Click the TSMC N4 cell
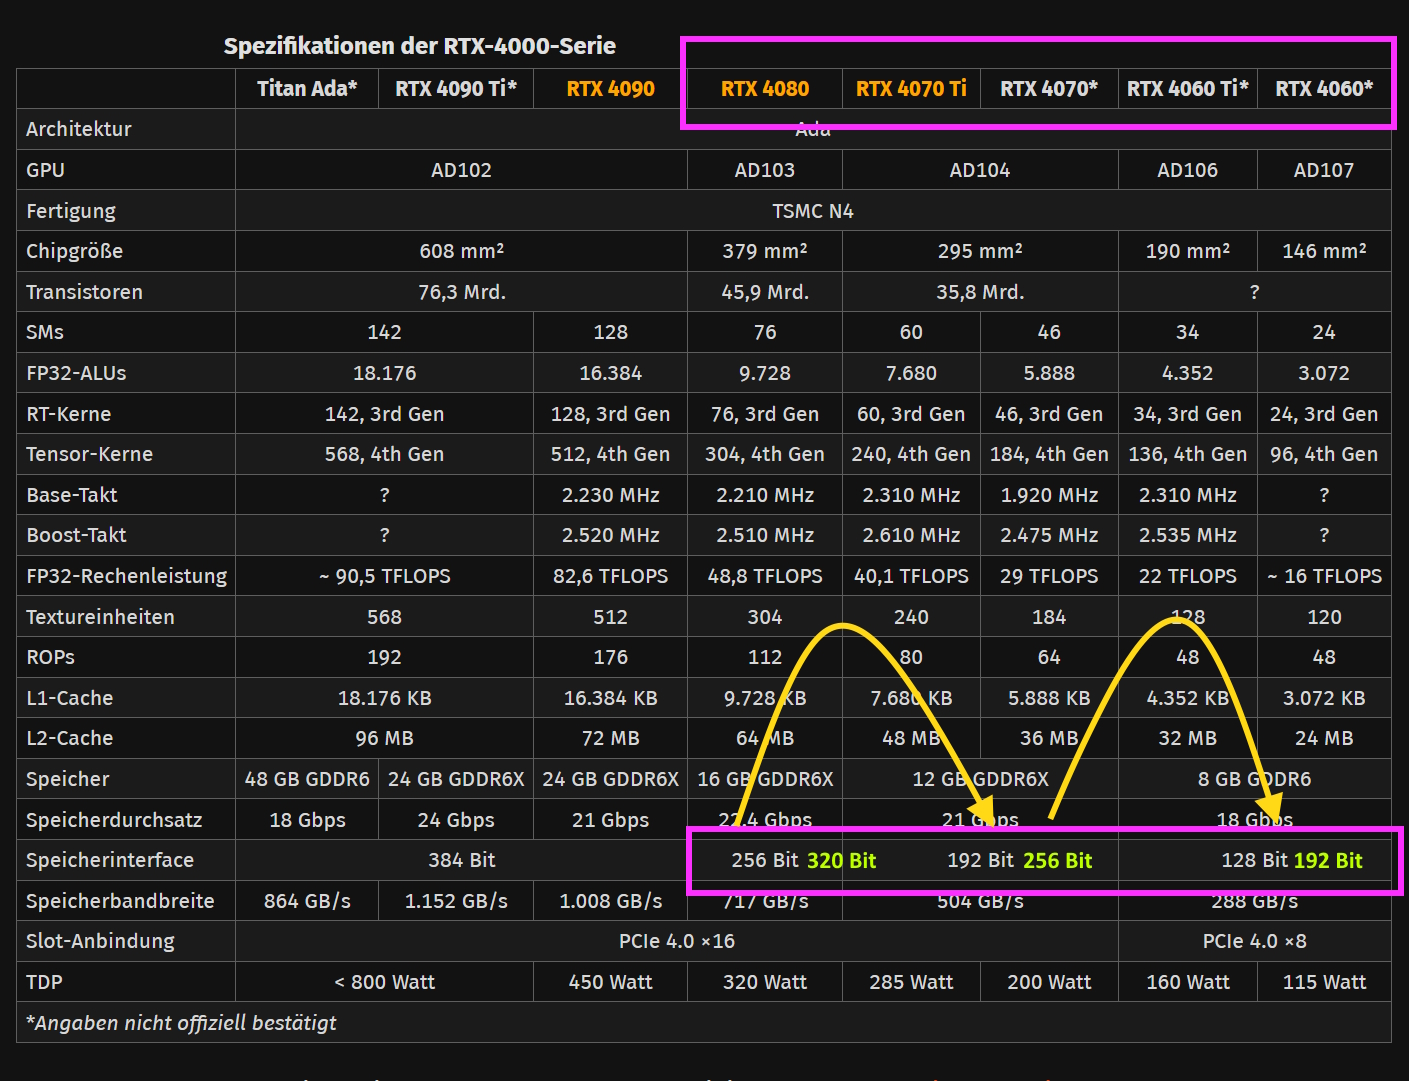Viewport: 1409px width, 1081px height. tap(813, 211)
